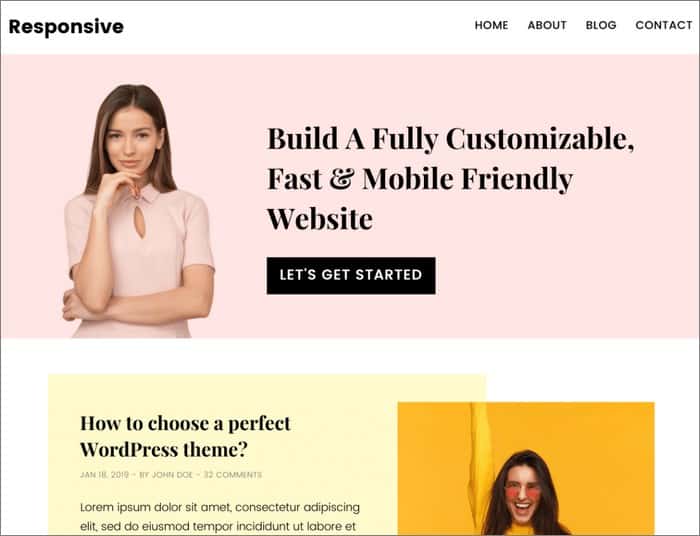Click the LET'S GET STARTED button
This screenshot has width=700, height=536.
351,275
